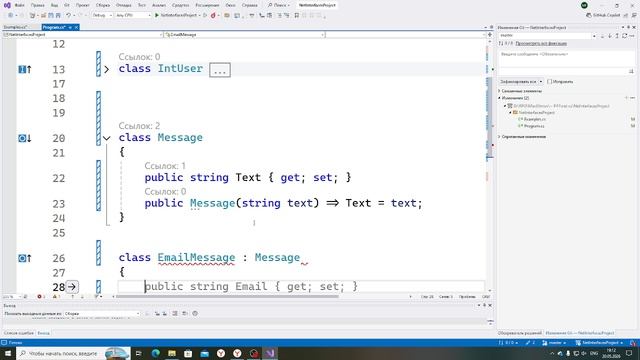Switch to the Examples.cs tab

click(x=16, y=27)
